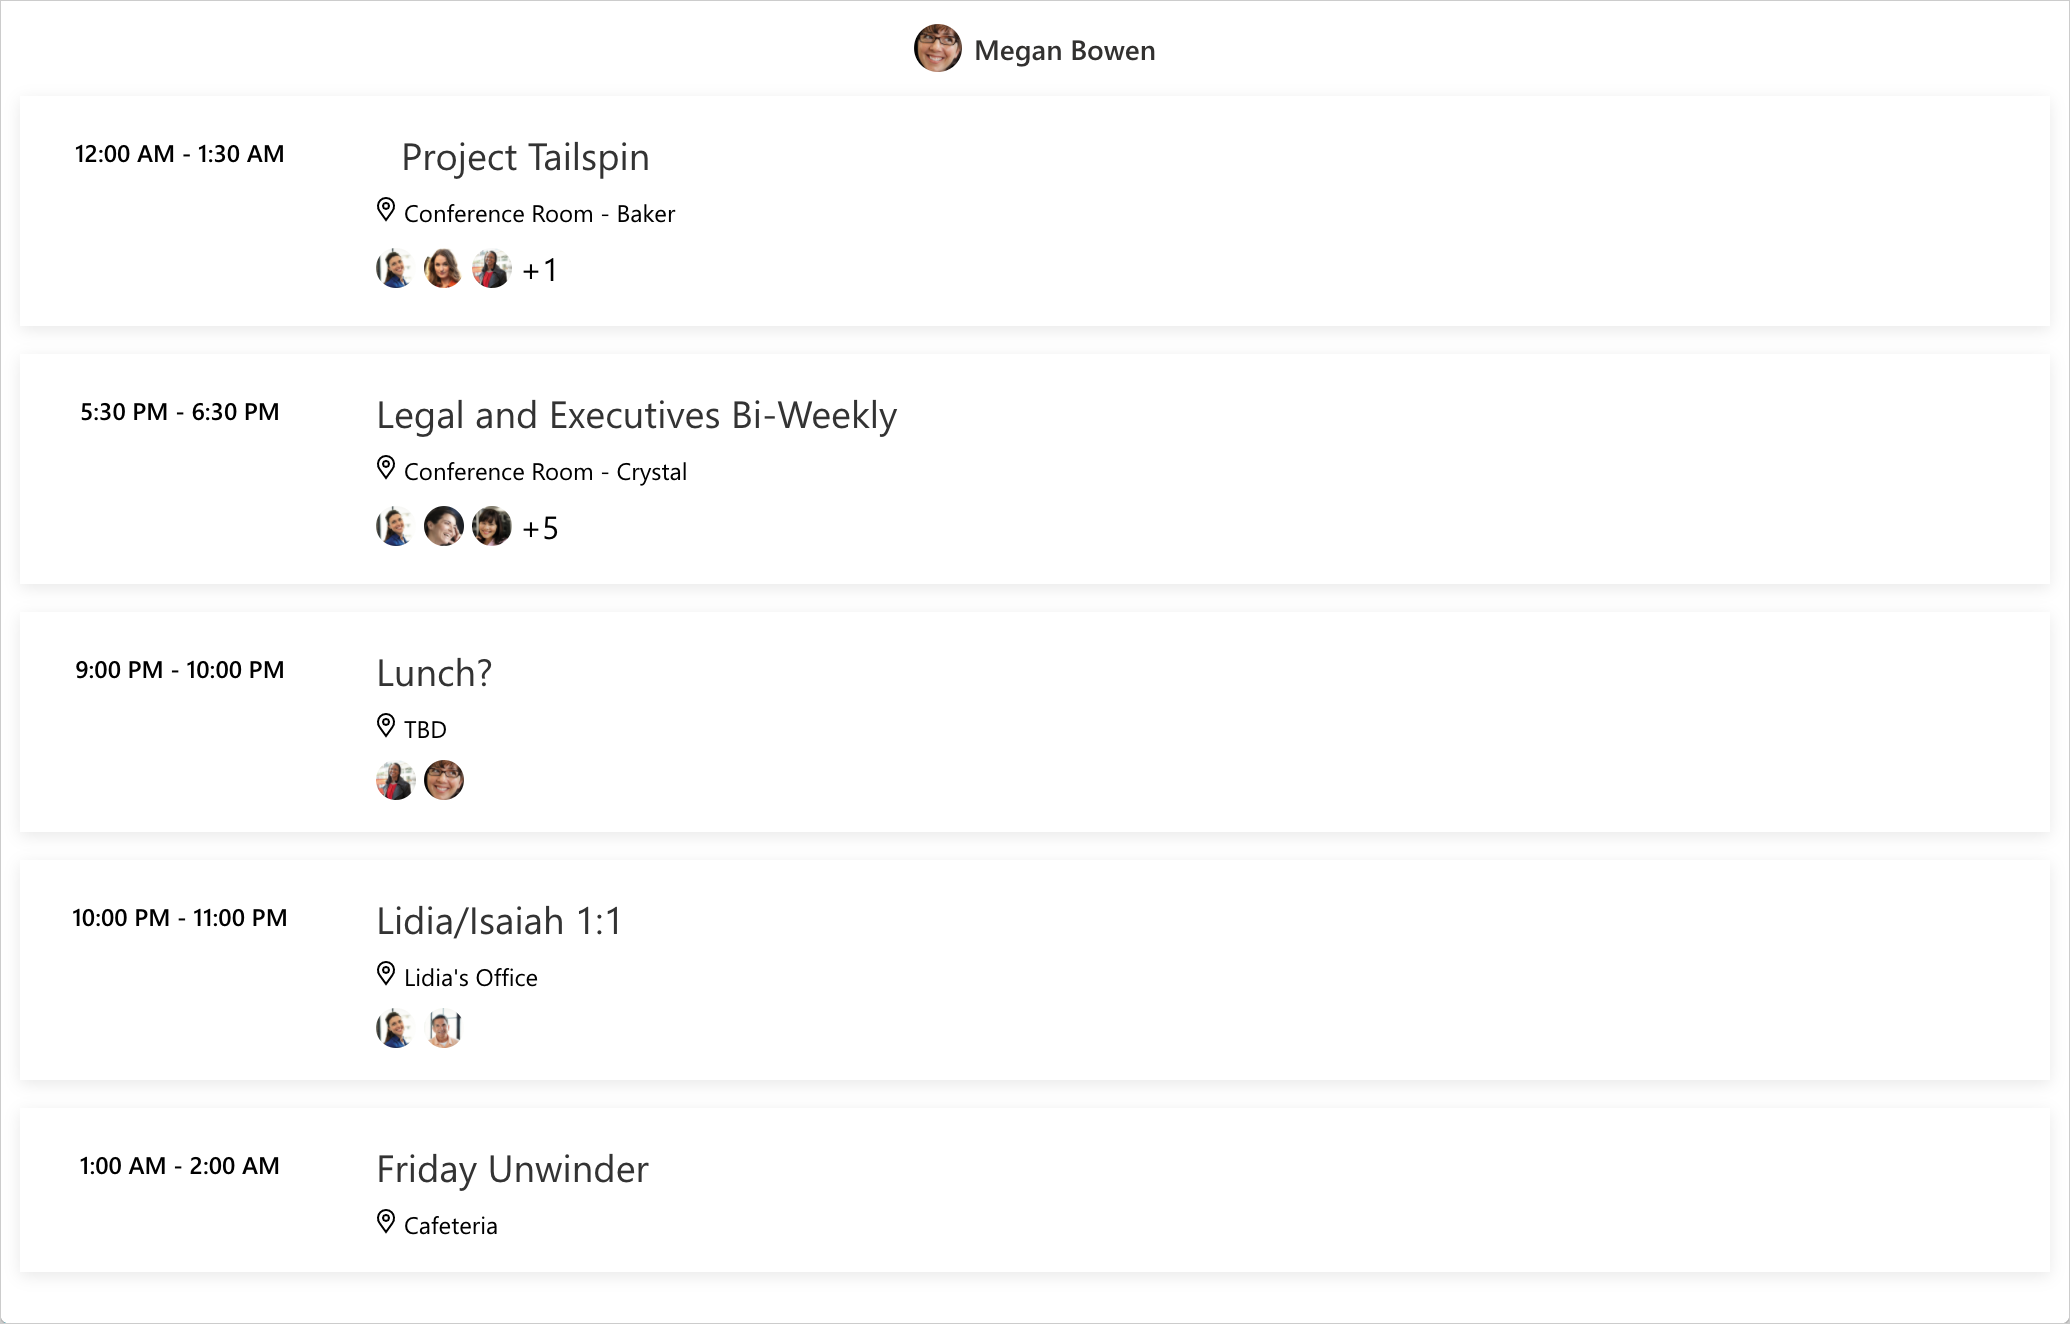Image resolution: width=2070 pixels, height=1324 pixels.
Task: Toggle the Project Tailspin event expansion
Action: pyautogui.click(x=525, y=155)
